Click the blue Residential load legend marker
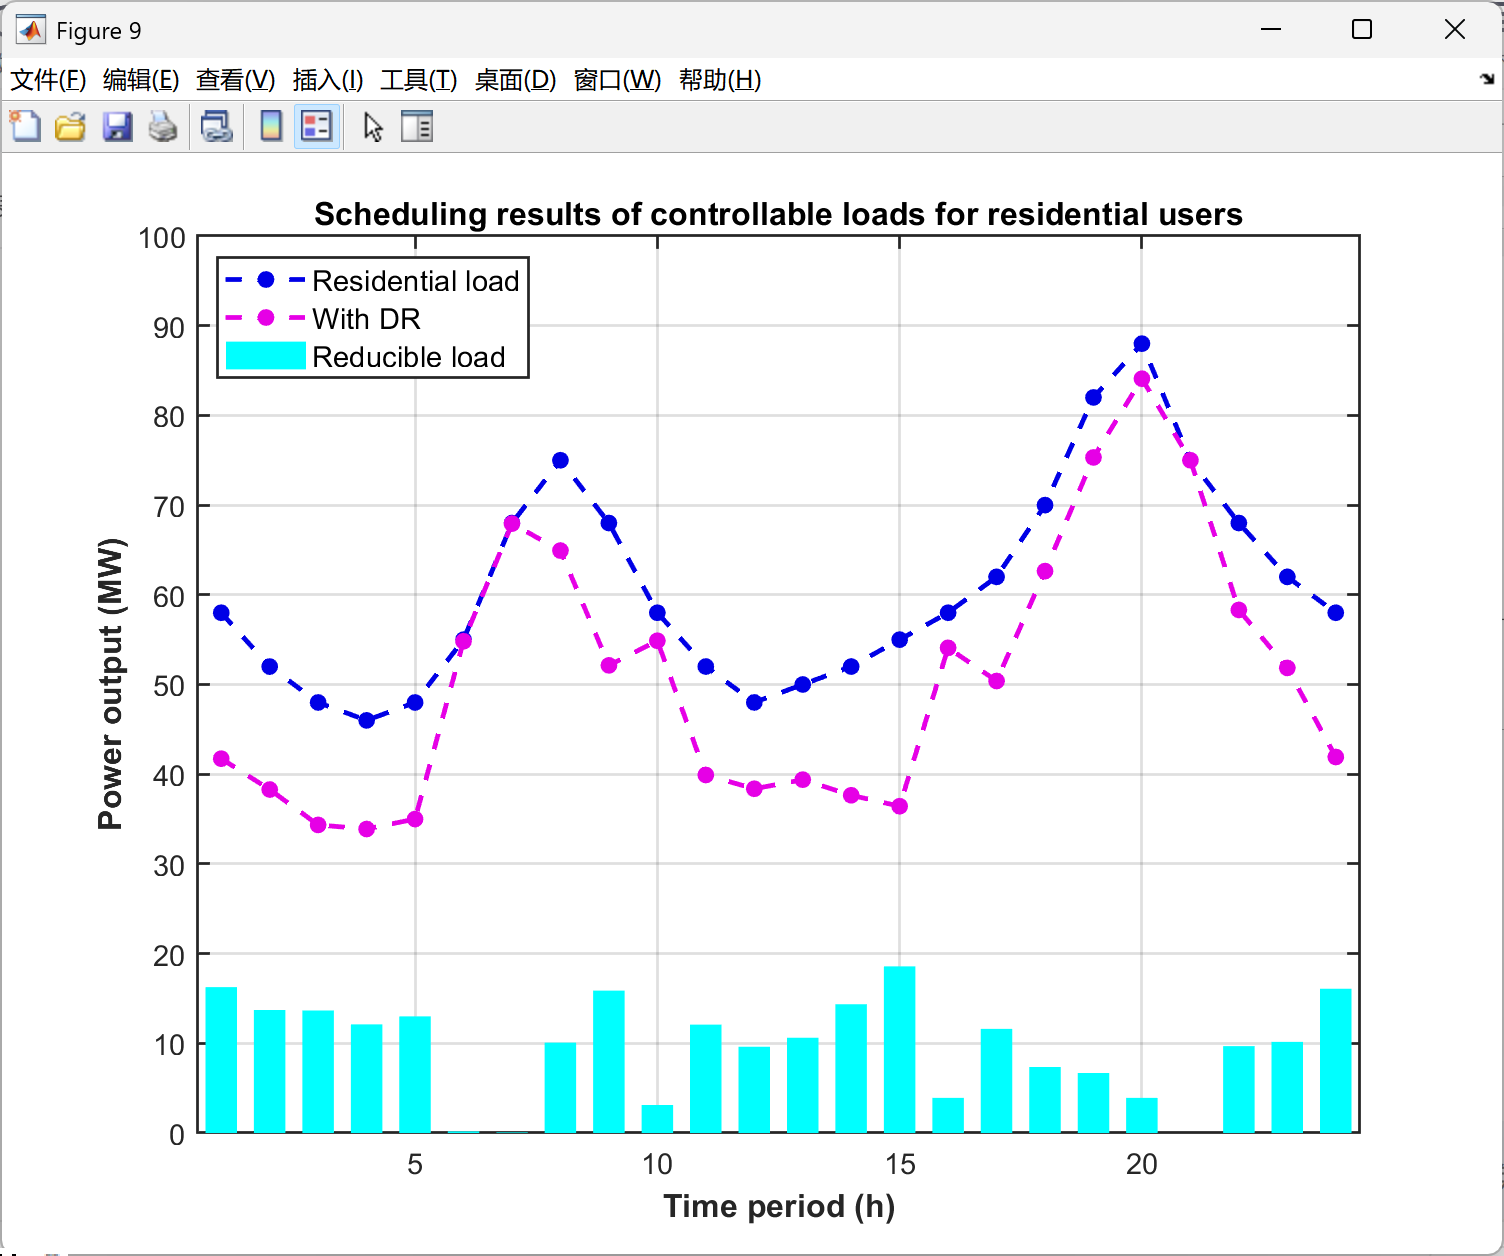 (266, 280)
